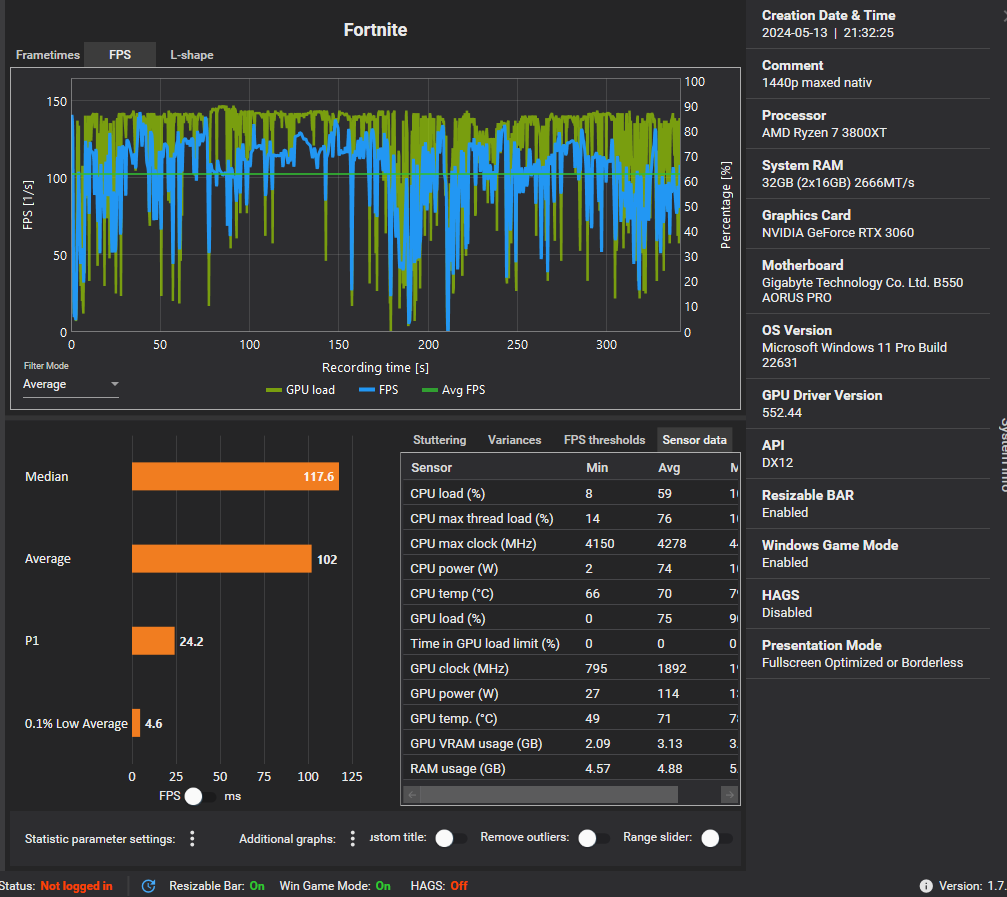Toggle GPU load series in chart legend
The height and width of the screenshot is (897, 1007).
click(x=300, y=390)
